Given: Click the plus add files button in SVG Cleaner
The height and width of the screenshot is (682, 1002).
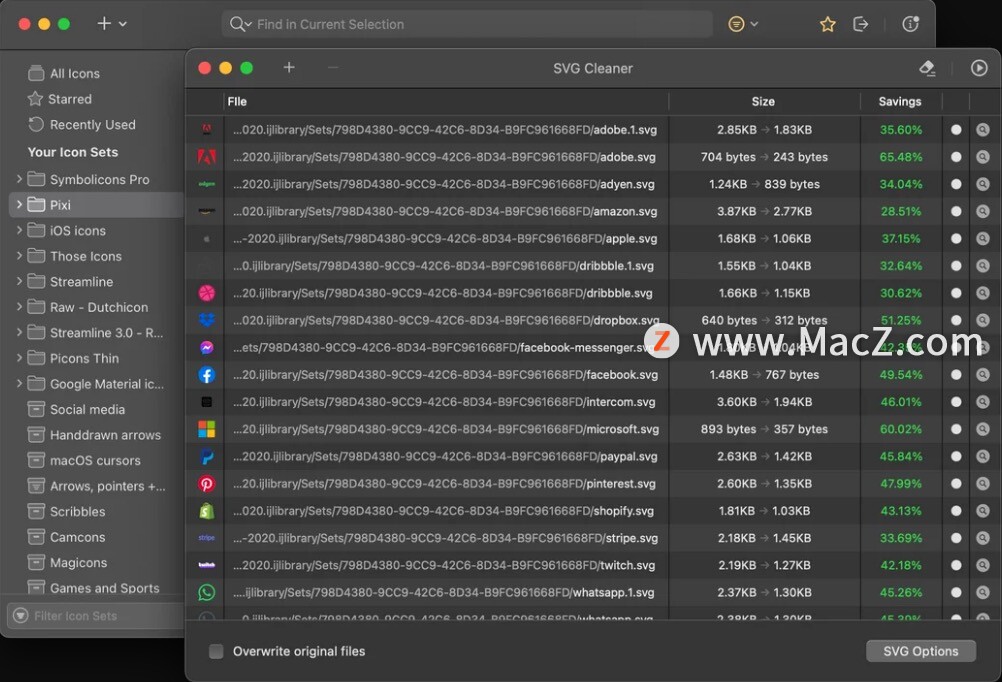Looking at the screenshot, I should (x=289, y=67).
